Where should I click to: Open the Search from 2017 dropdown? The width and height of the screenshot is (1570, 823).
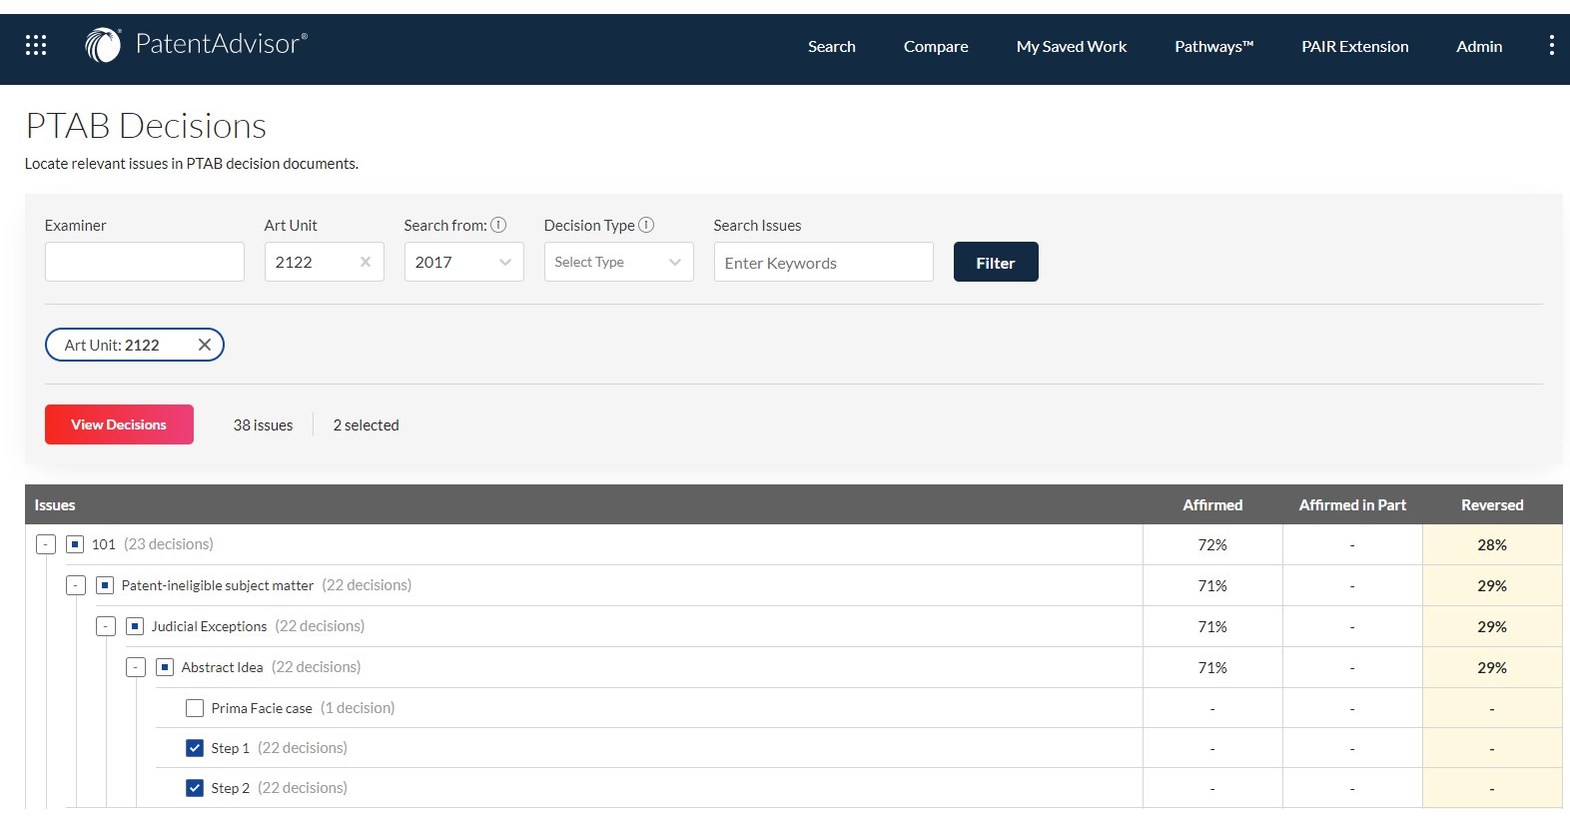pos(463,262)
